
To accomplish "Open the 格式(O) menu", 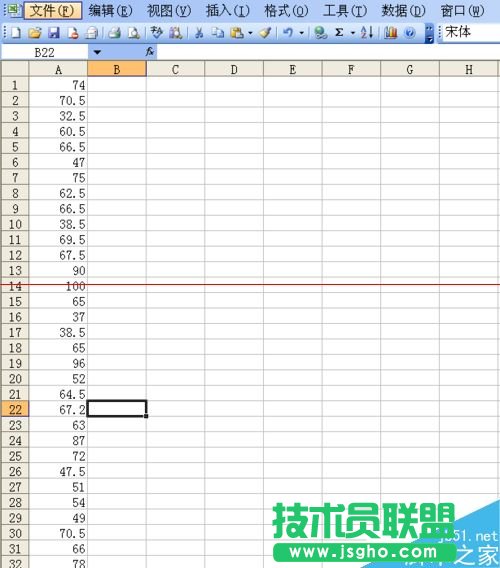I will click(286, 11).
